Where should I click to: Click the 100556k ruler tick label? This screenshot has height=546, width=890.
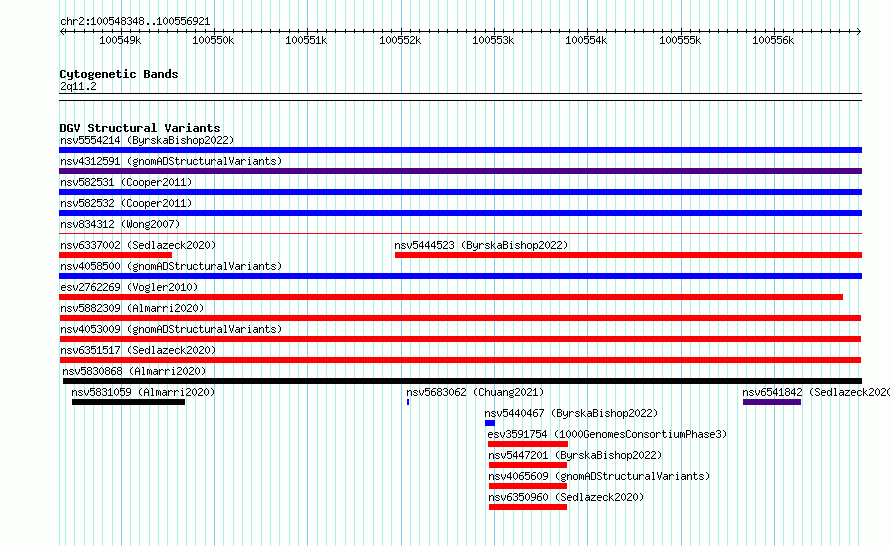[773, 40]
